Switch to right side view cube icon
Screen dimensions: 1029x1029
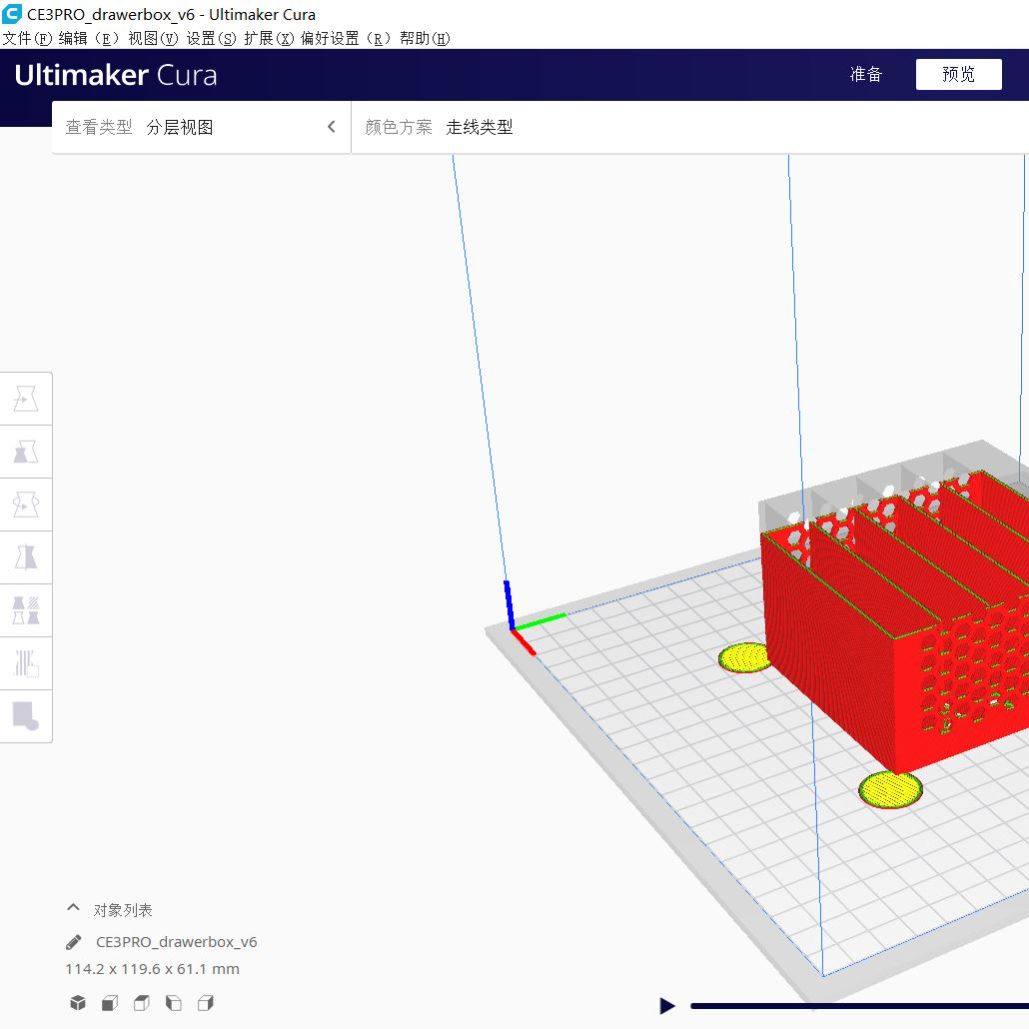point(206,1003)
